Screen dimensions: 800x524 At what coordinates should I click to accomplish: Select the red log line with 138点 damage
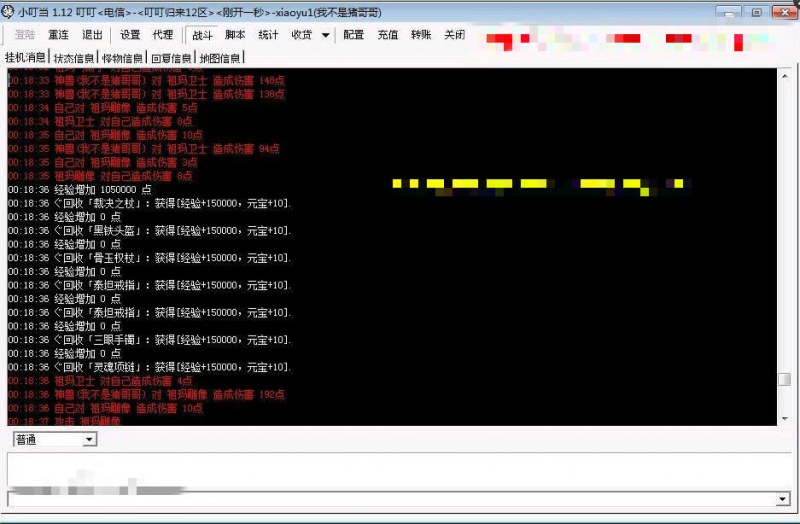(146, 94)
